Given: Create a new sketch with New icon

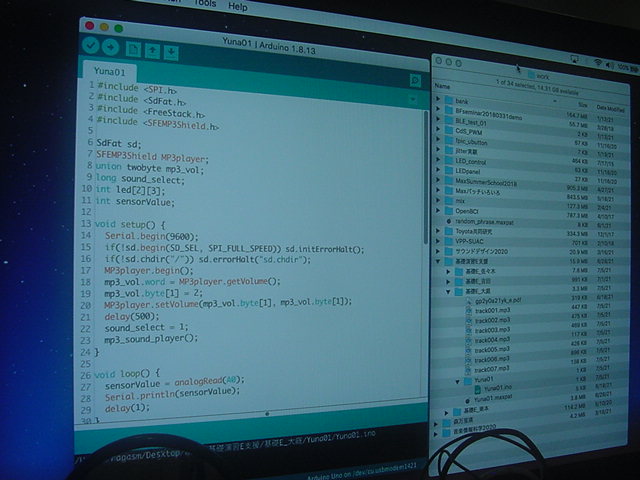Looking at the screenshot, I should tap(133, 50).
